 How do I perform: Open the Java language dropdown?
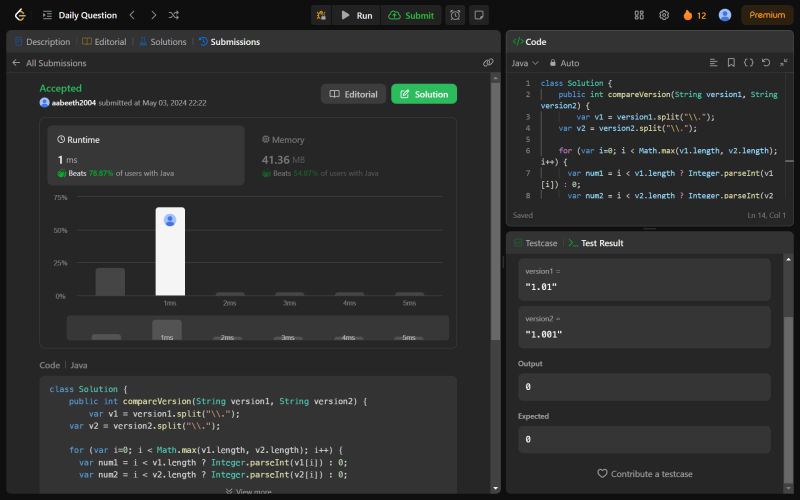(x=523, y=62)
